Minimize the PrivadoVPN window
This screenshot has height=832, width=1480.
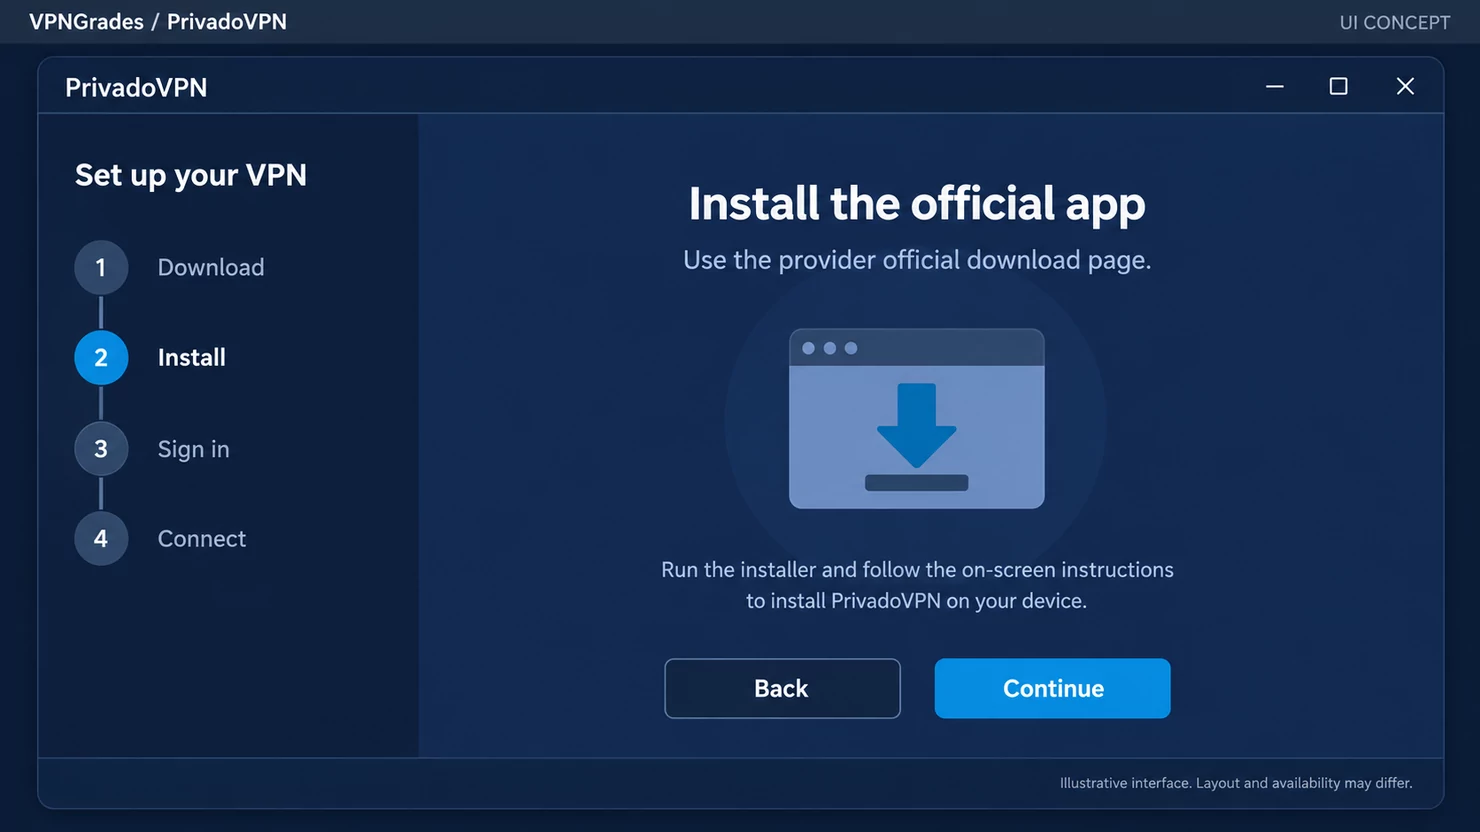pos(1275,87)
